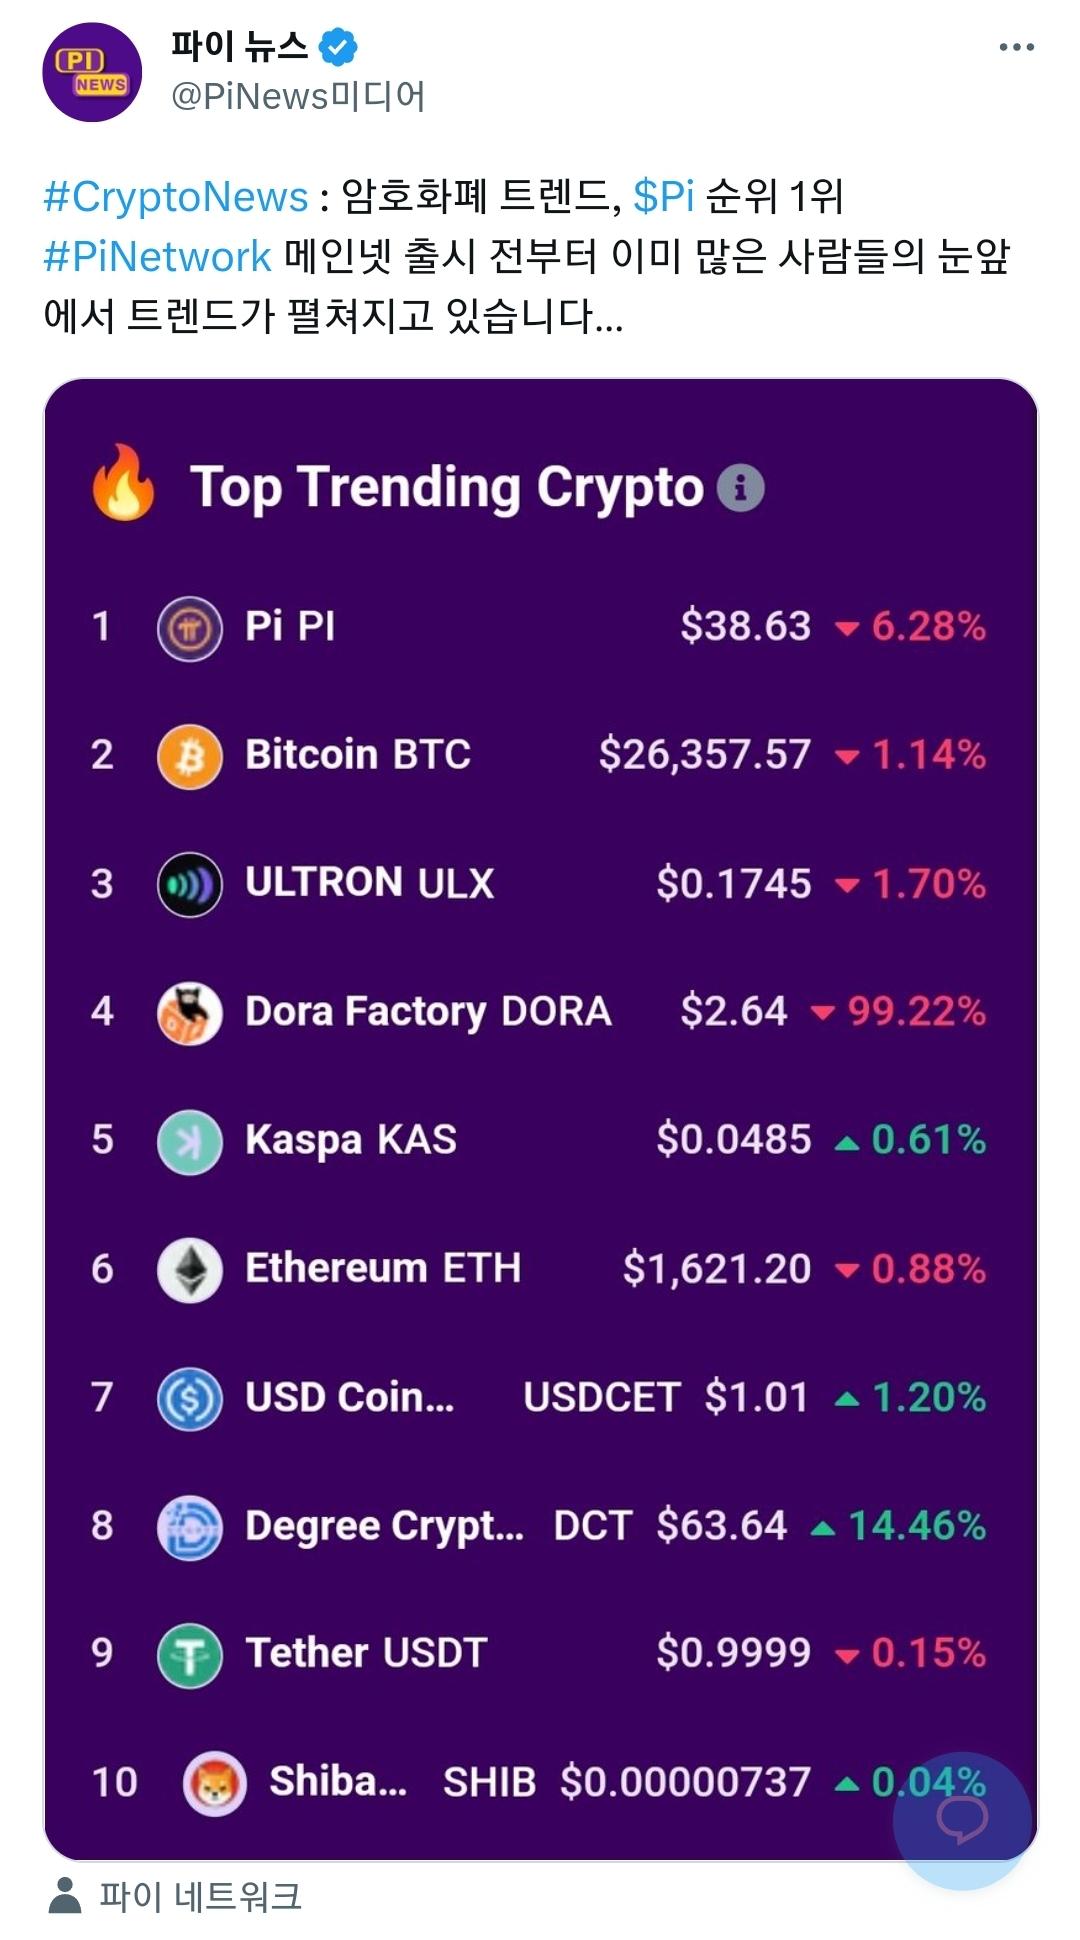1080x1940 pixels.
Task: Open the #CryptoNews hashtag link
Action: pyautogui.click(x=176, y=197)
